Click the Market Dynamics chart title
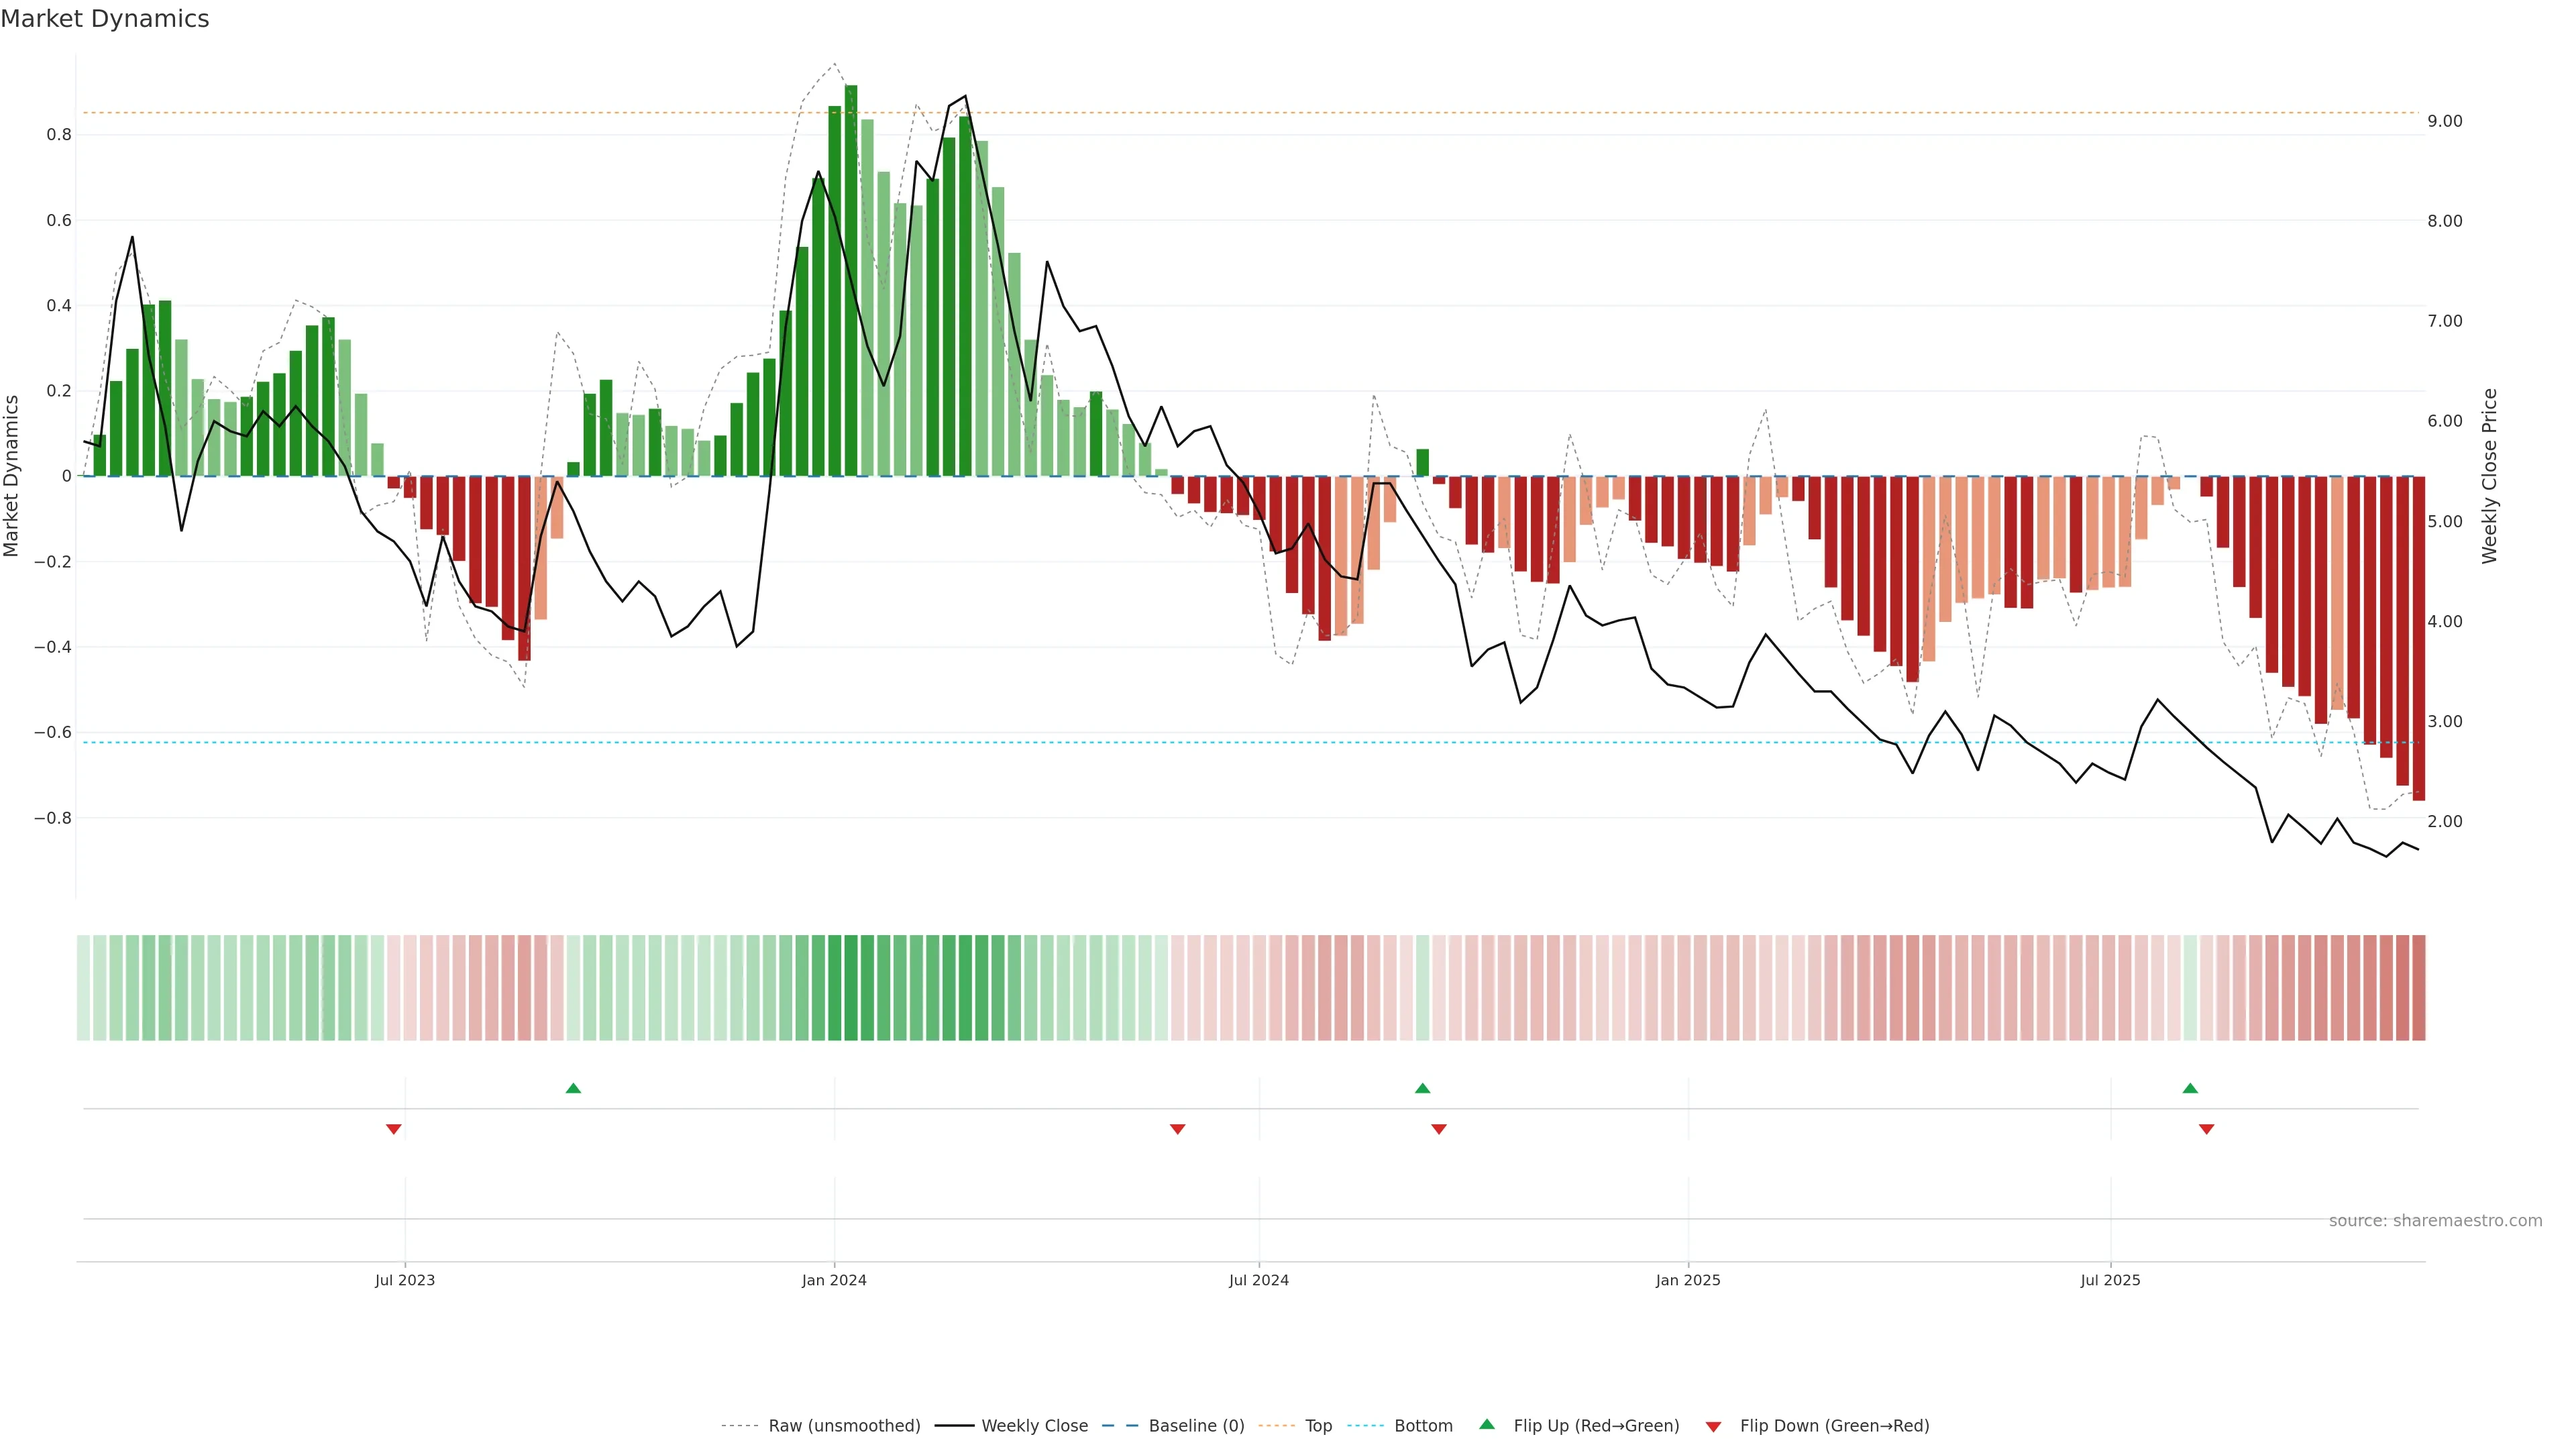 tap(105, 19)
